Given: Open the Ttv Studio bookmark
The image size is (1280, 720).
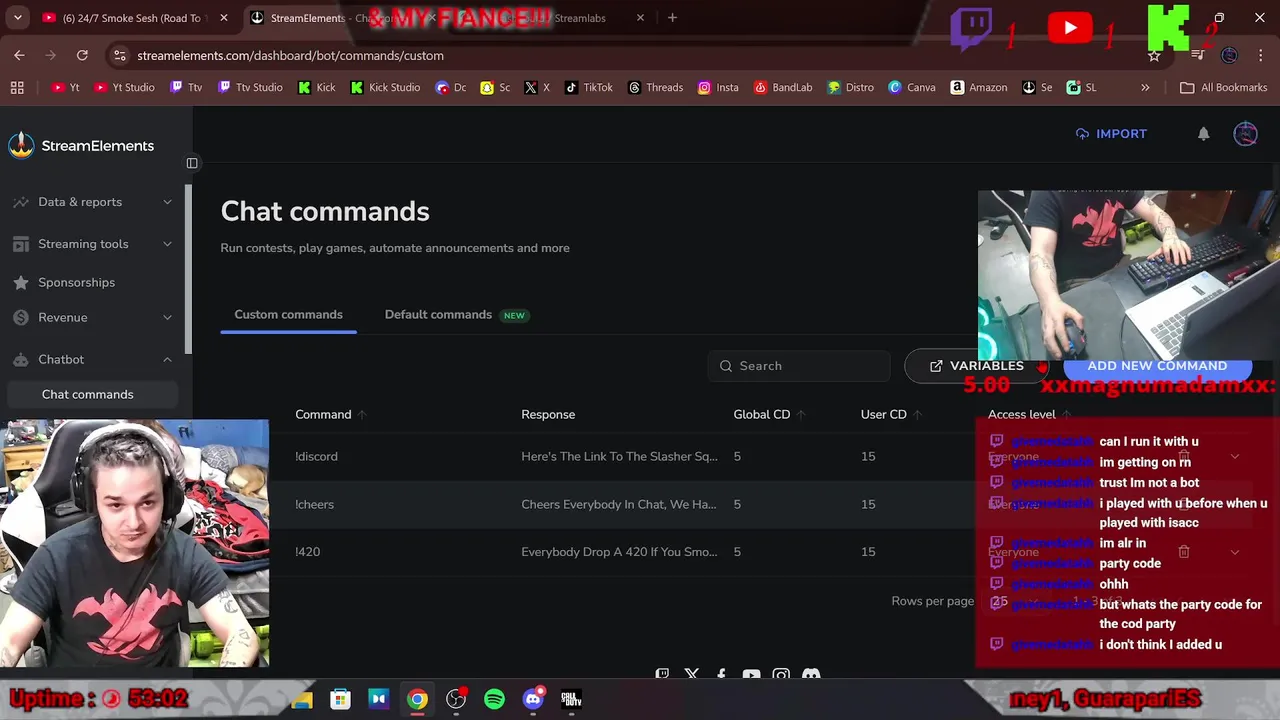Looking at the screenshot, I should tap(250, 87).
